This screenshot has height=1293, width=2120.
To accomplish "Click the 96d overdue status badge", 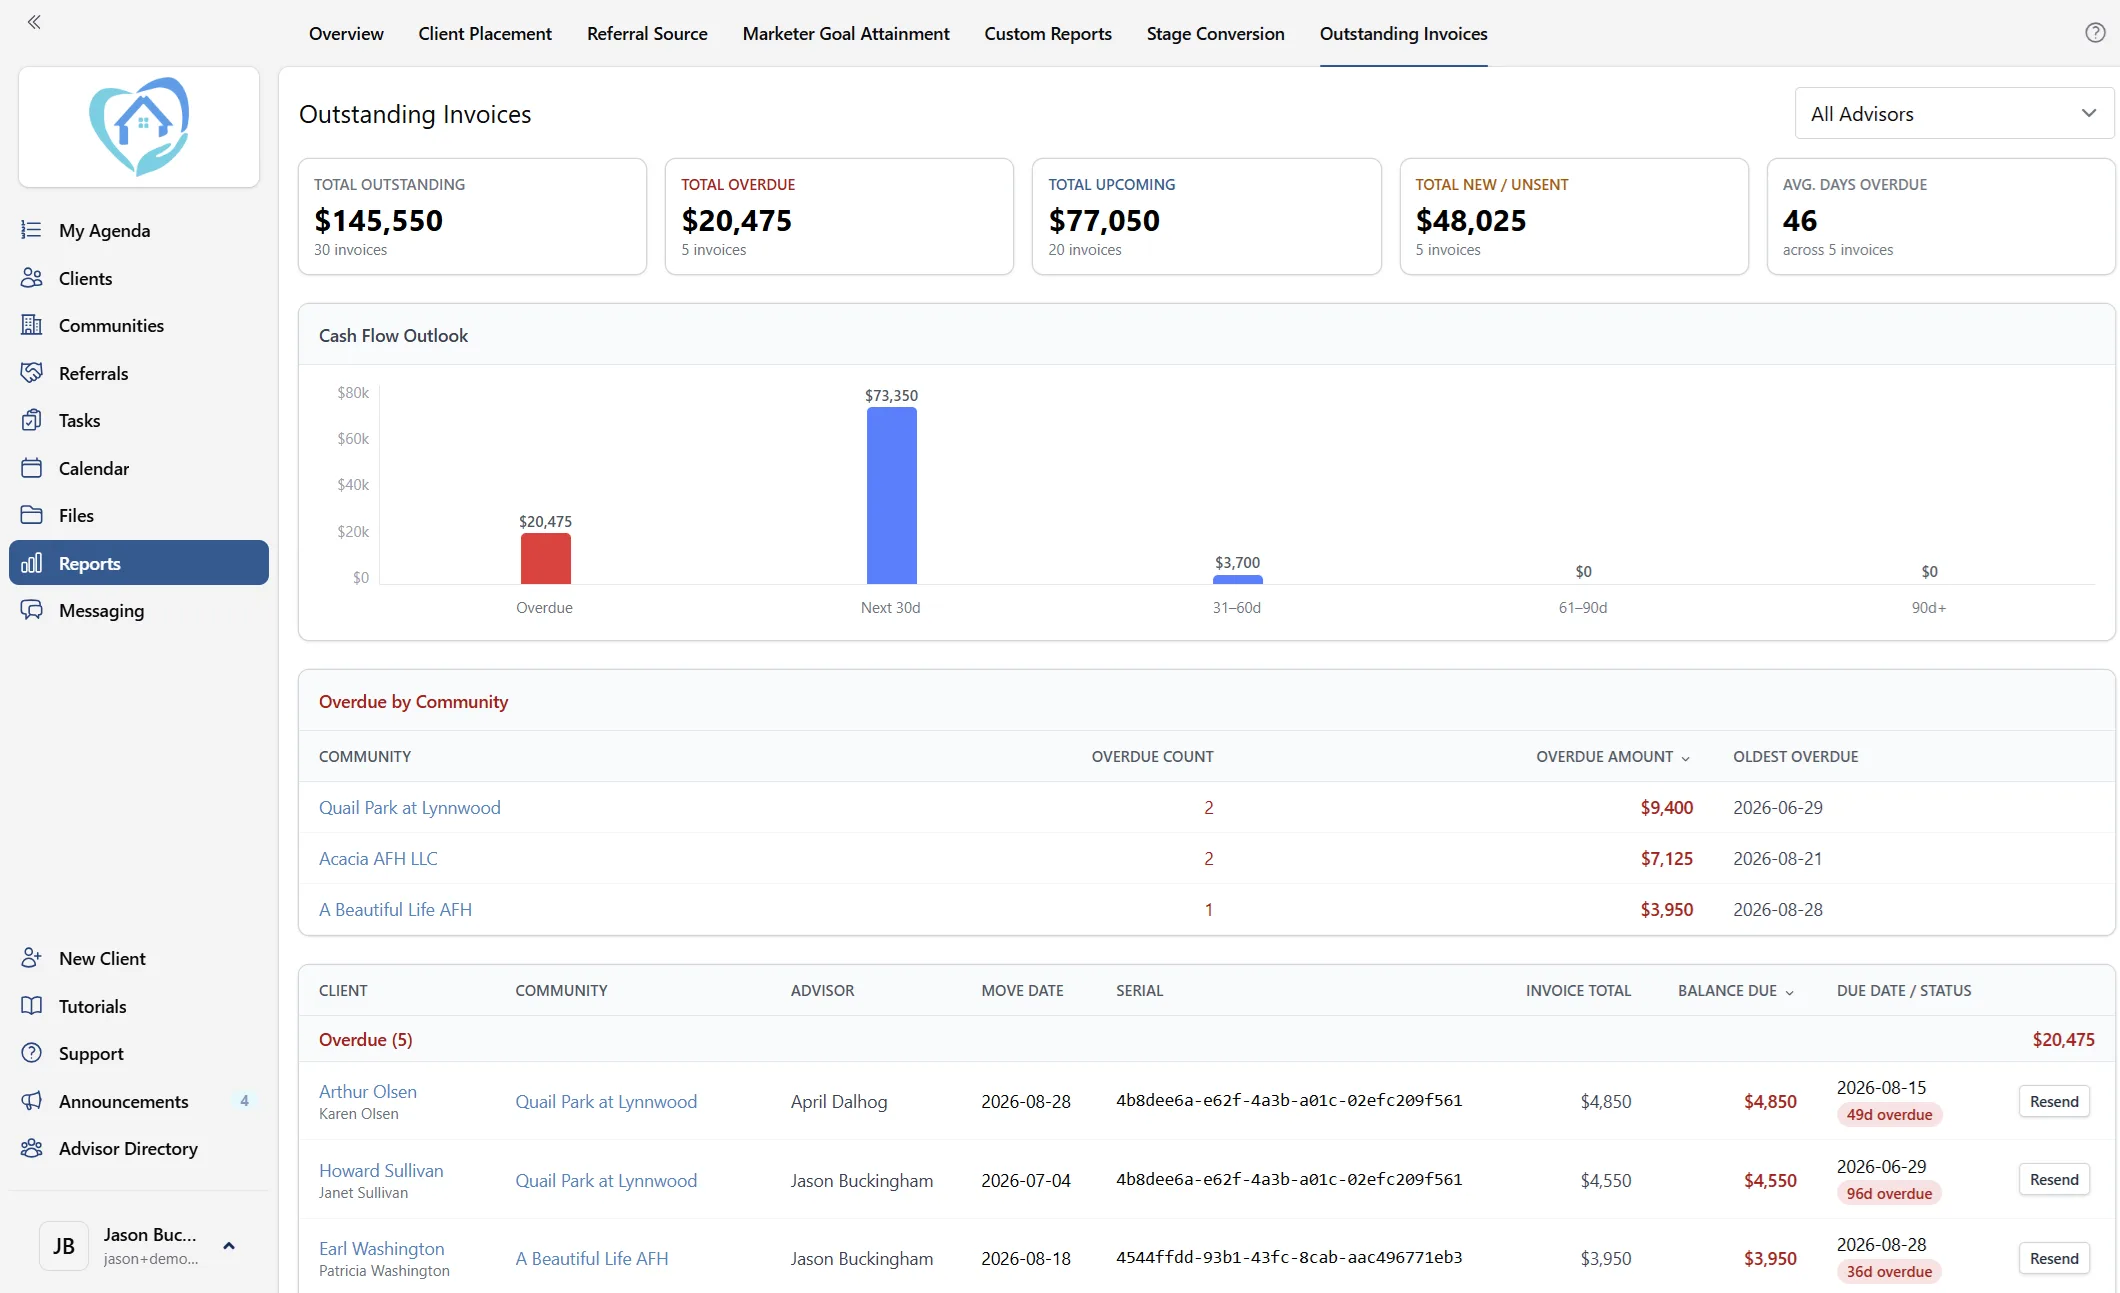I will tap(1889, 1194).
